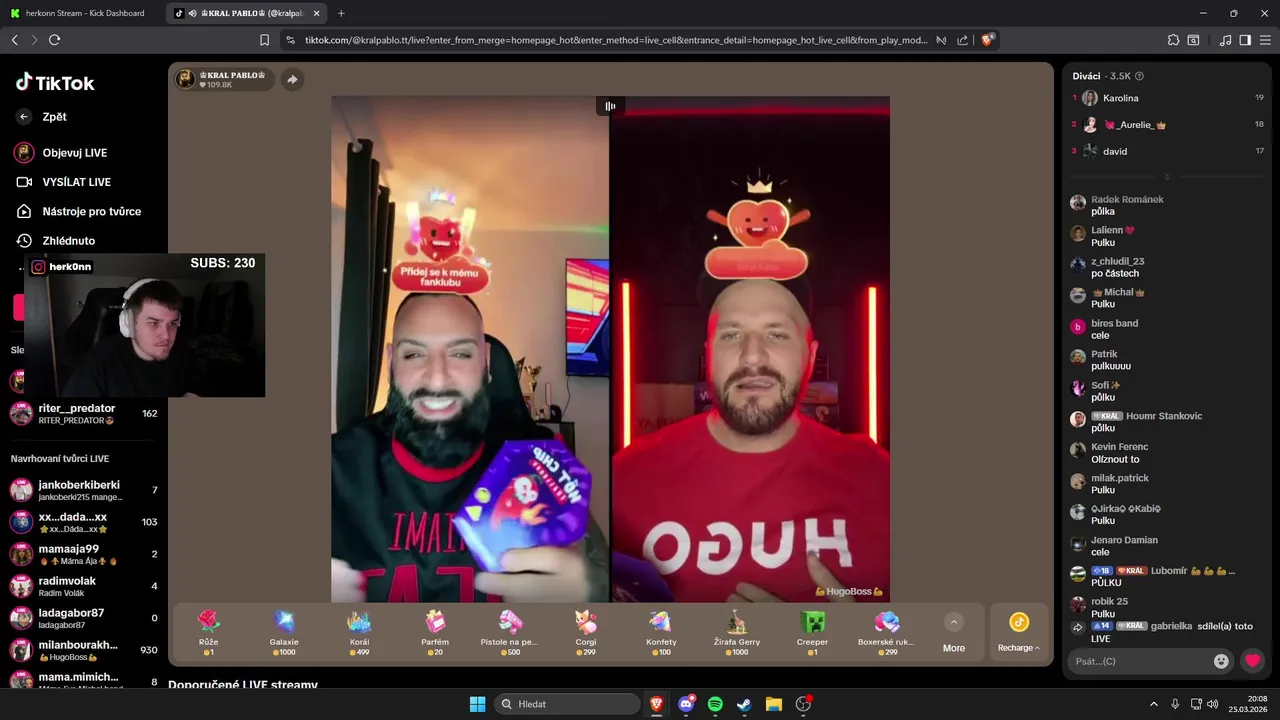Open Nástroje pro tvůrce
This screenshot has height=720, width=1280.
pyautogui.click(x=78, y=211)
